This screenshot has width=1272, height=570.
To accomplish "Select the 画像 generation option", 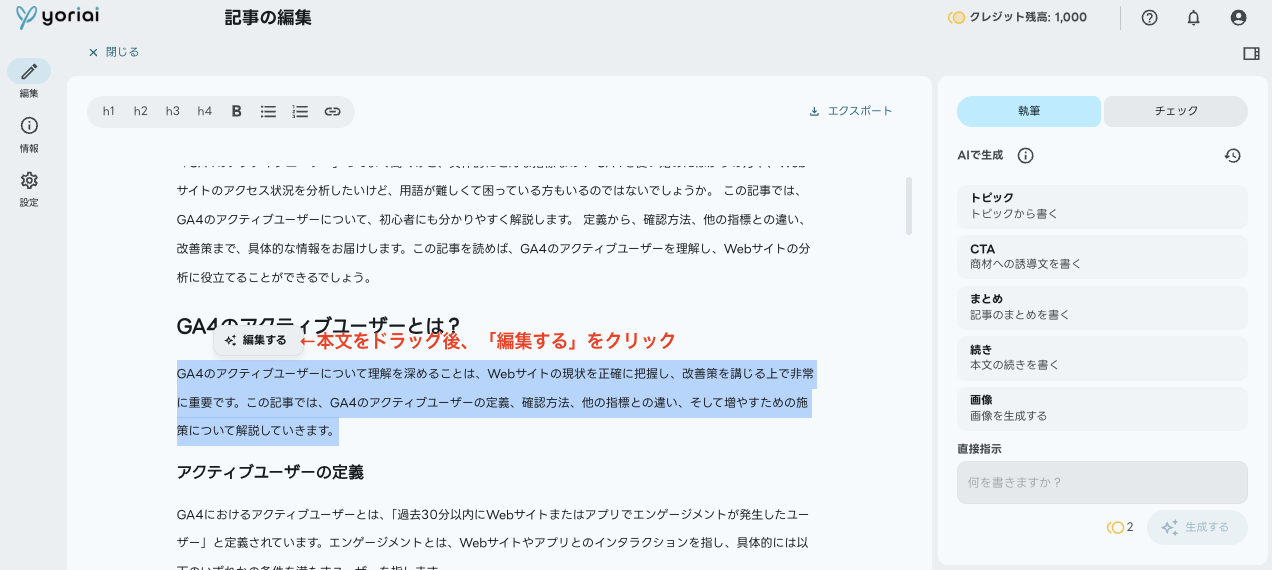I will coord(1102,408).
